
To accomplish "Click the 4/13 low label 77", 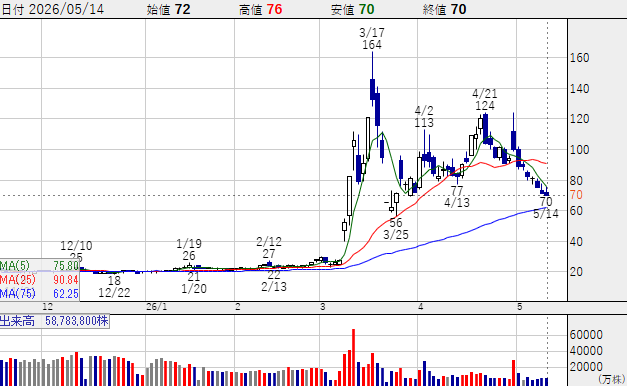I will (x=457, y=190).
